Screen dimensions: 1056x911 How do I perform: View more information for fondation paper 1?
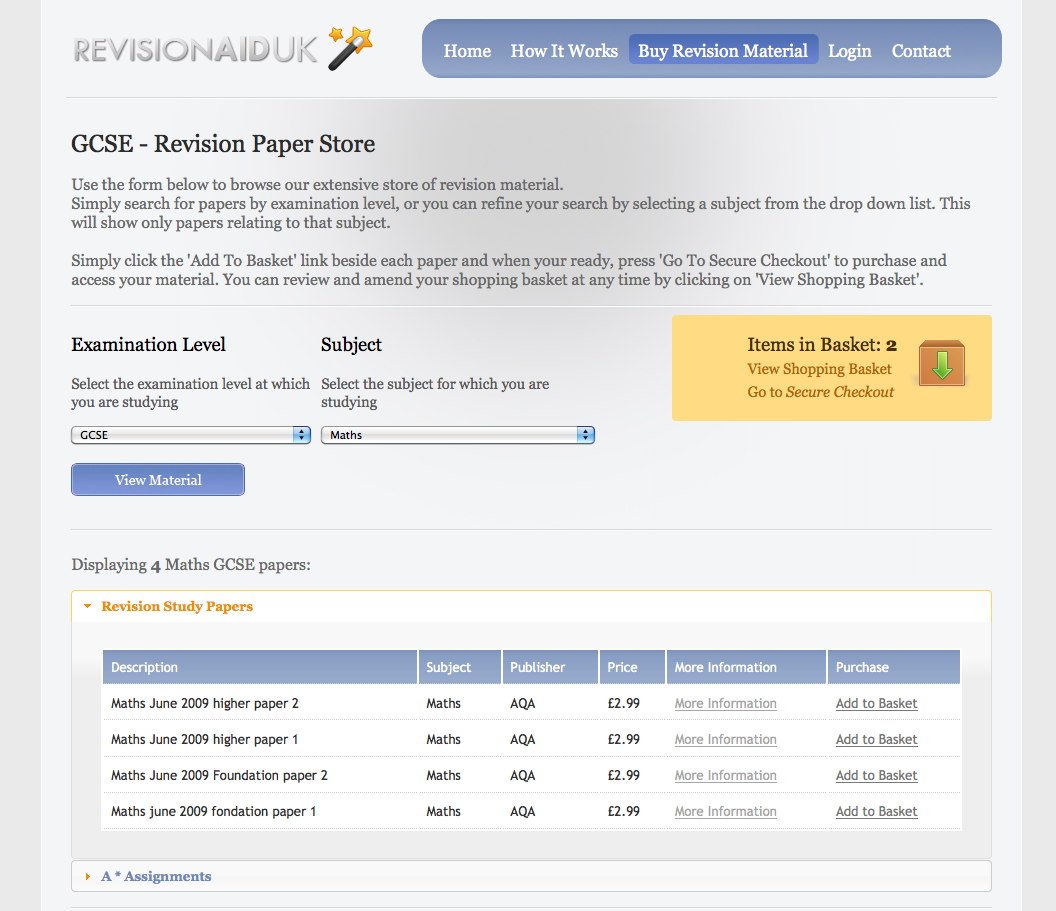725,811
